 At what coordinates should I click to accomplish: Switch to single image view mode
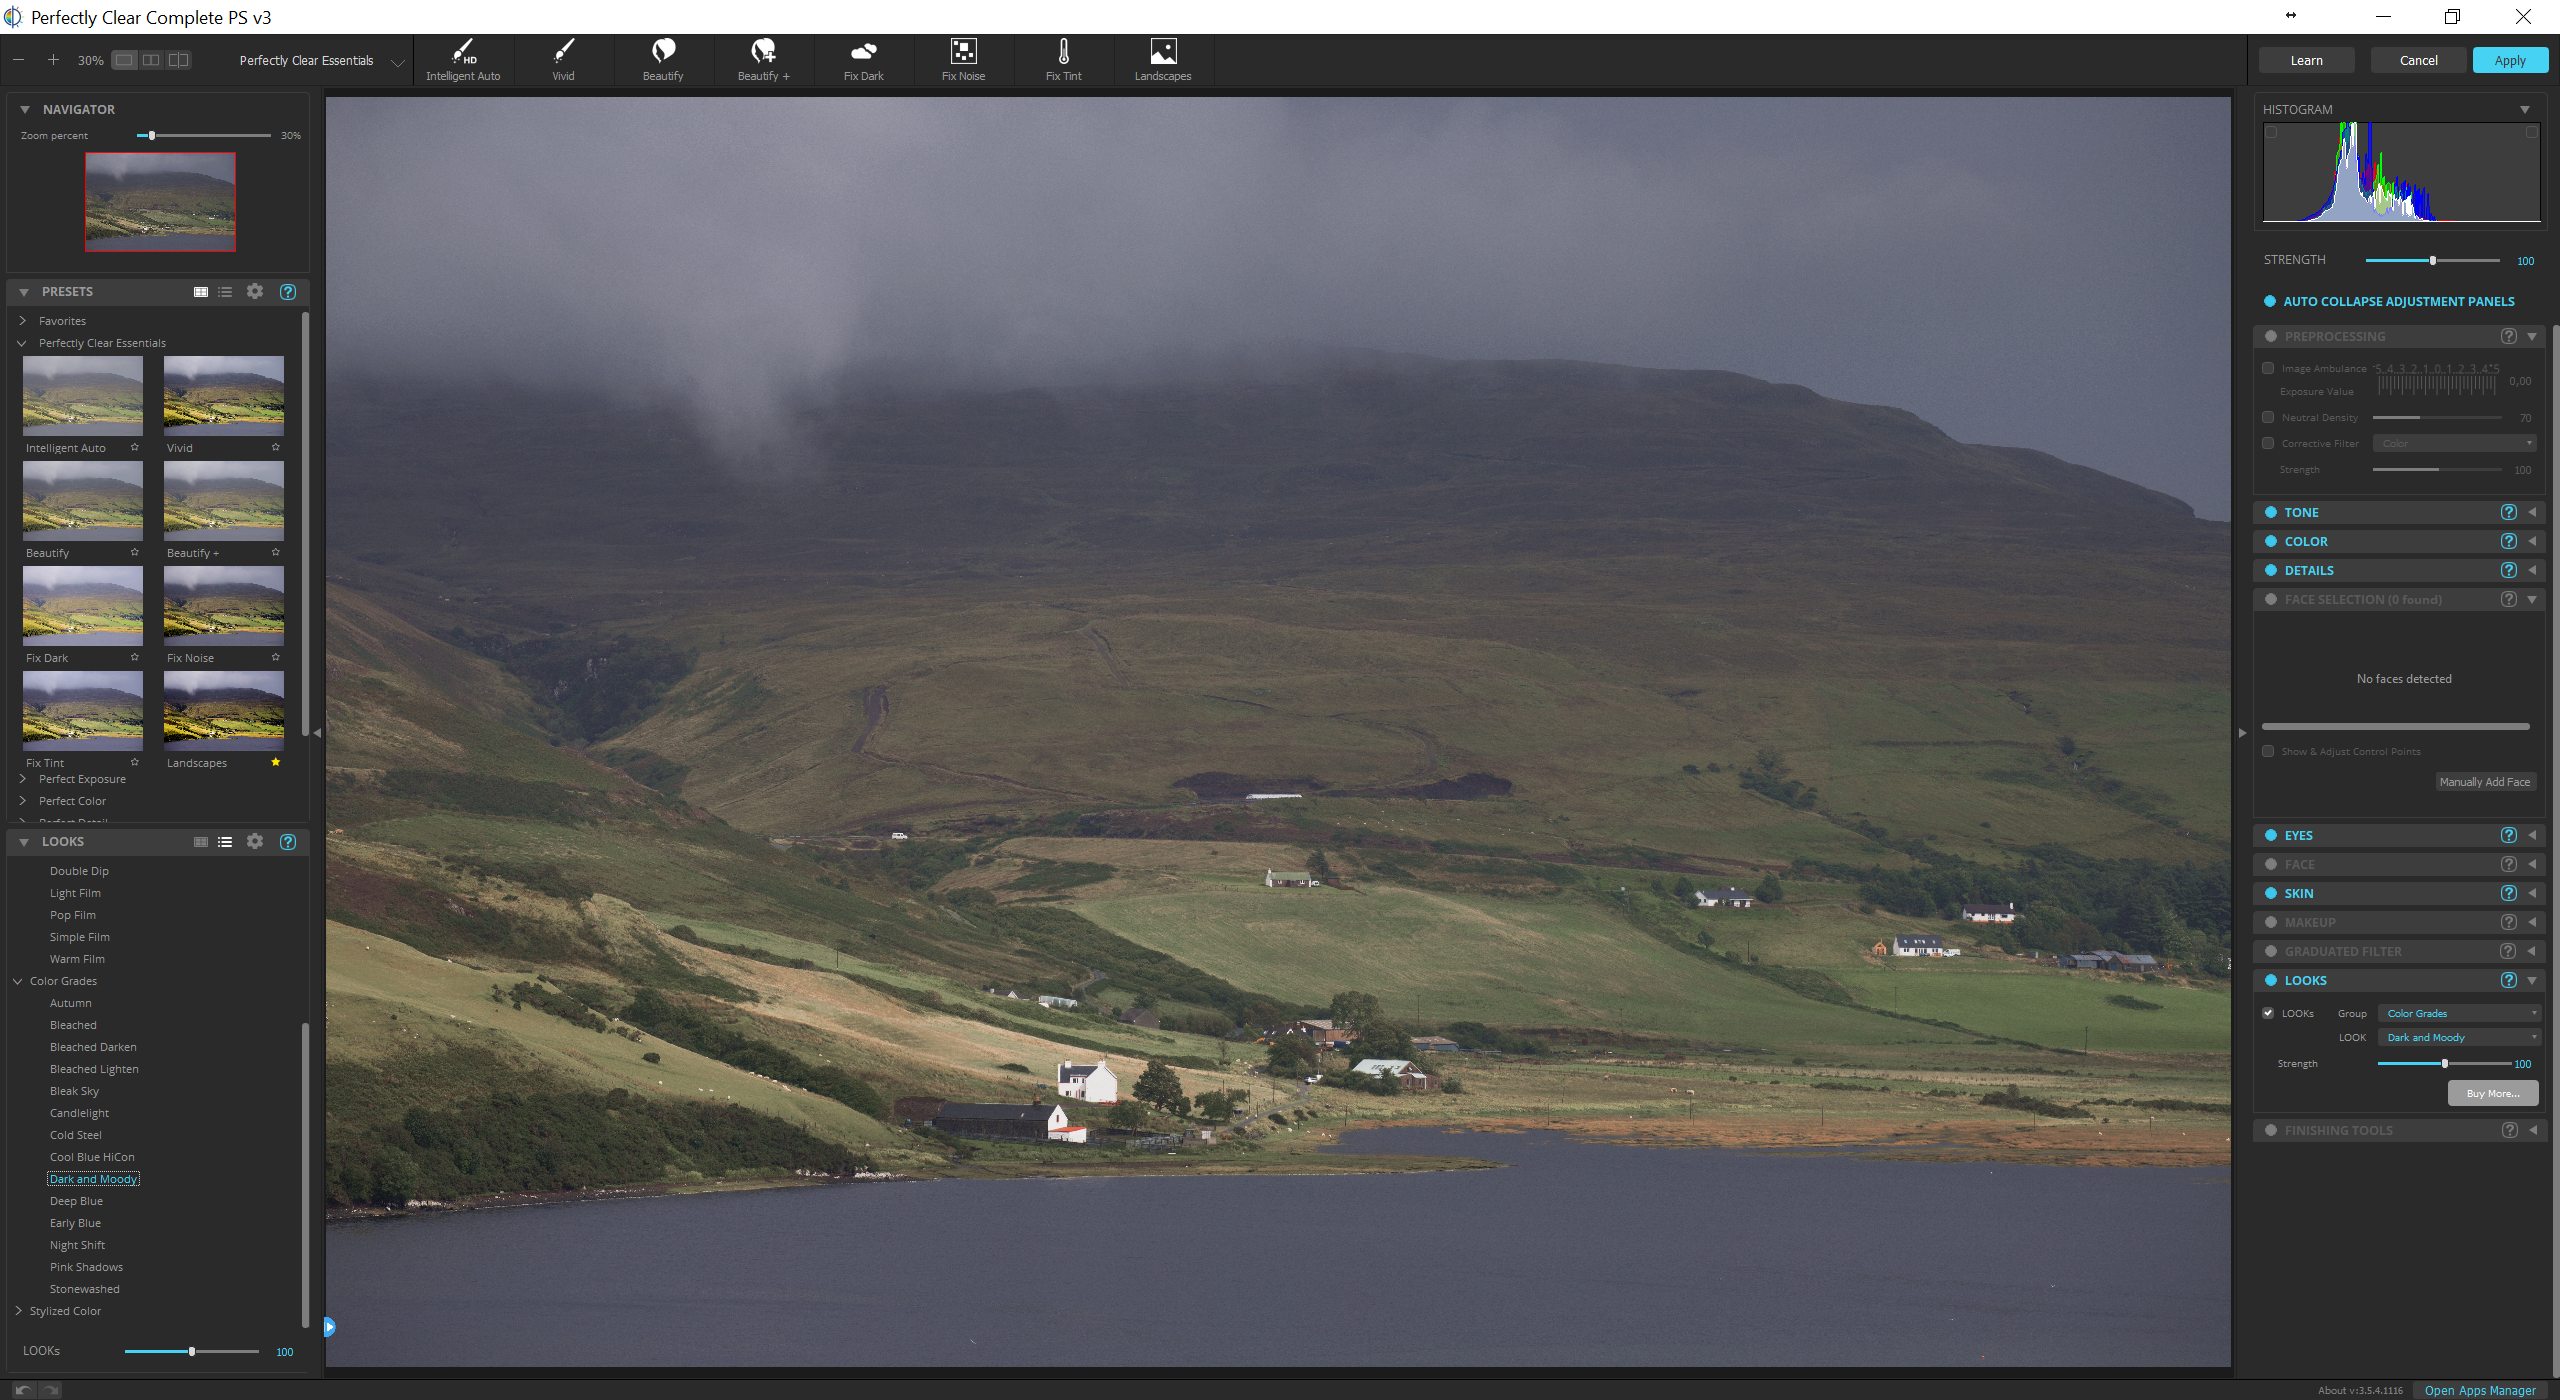coord(124,60)
